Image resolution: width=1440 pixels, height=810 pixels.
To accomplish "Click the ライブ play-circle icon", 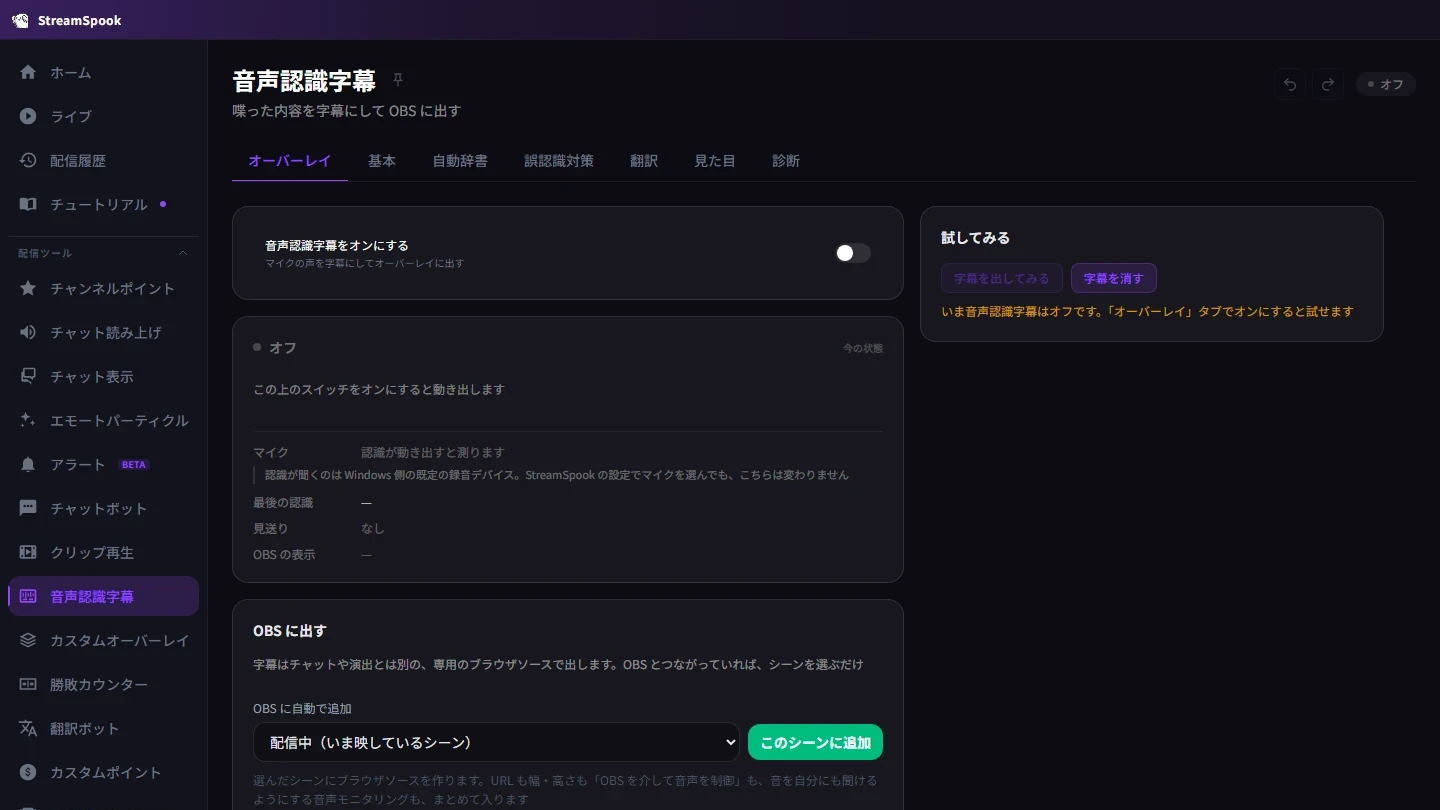I will [x=28, y=116].
